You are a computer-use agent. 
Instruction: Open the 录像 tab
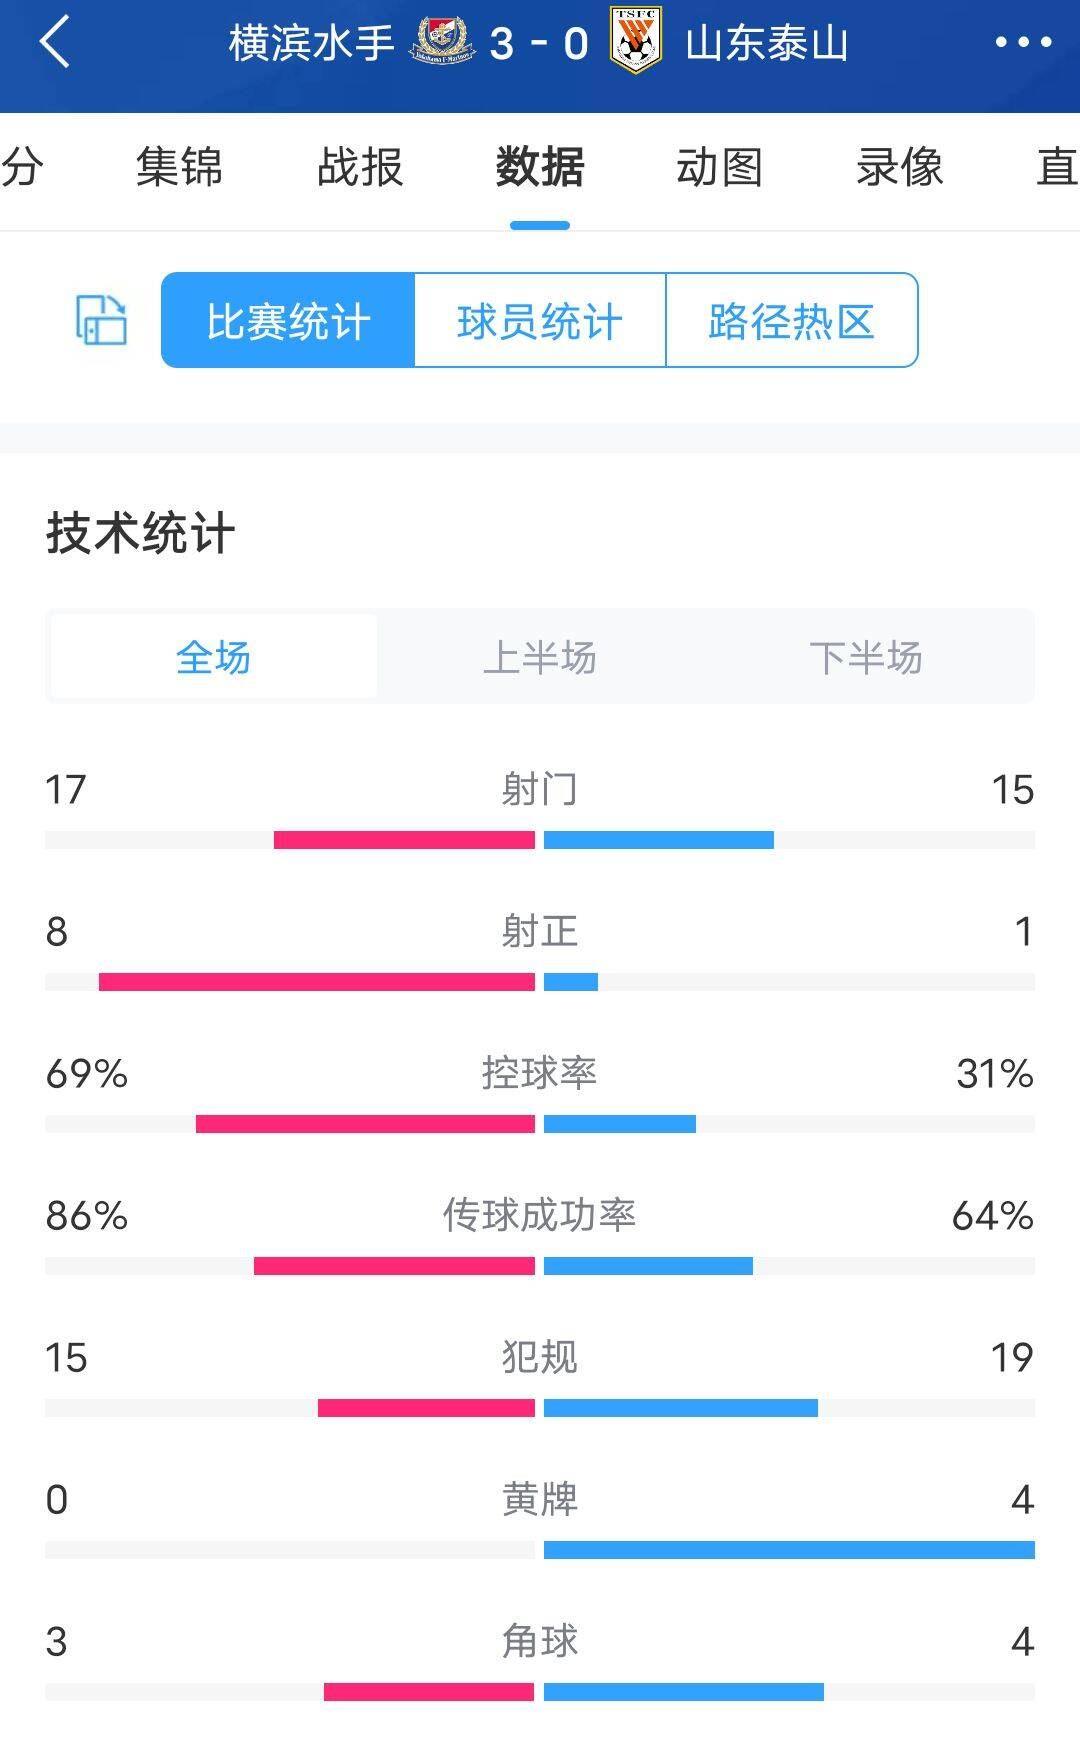click(x=900, y=167)
